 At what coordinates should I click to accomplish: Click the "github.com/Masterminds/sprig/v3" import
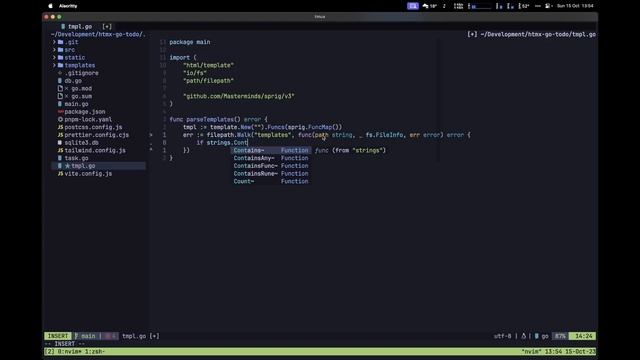[x=239, y=96]
